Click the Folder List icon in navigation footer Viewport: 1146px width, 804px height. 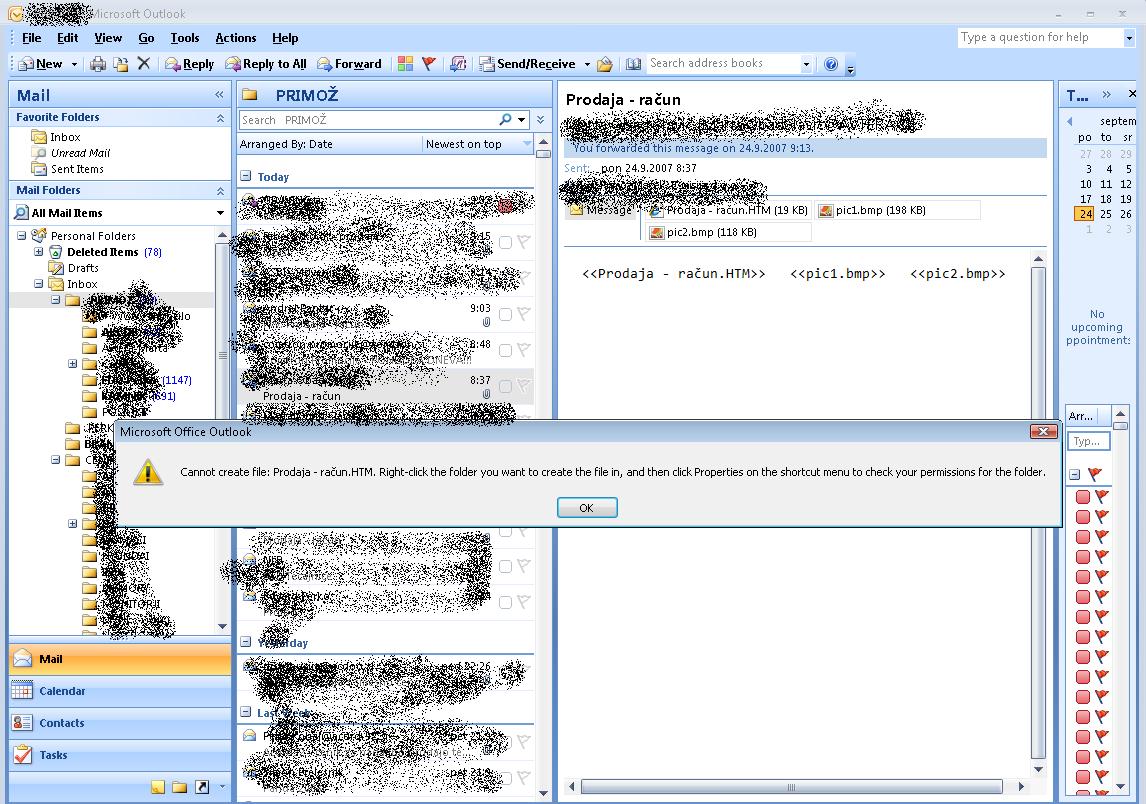pyautogui.click(x=180, y=787)
